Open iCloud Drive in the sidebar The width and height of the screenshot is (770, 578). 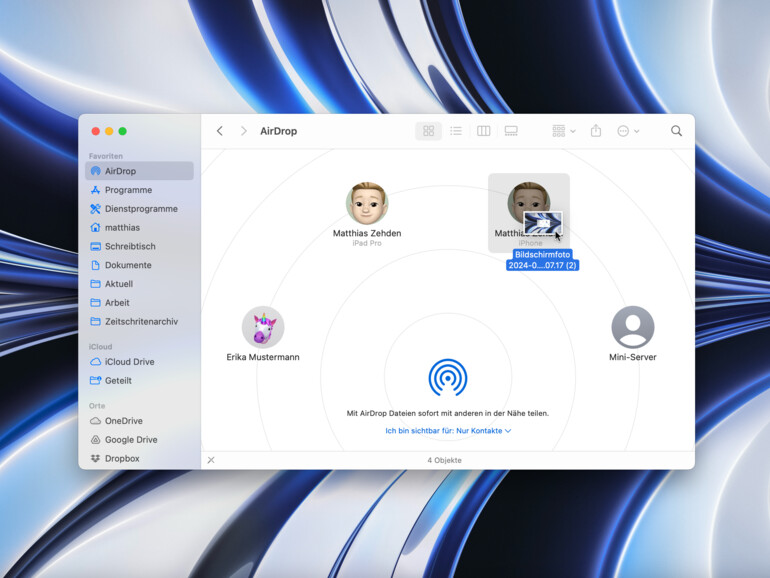(139, 362)
